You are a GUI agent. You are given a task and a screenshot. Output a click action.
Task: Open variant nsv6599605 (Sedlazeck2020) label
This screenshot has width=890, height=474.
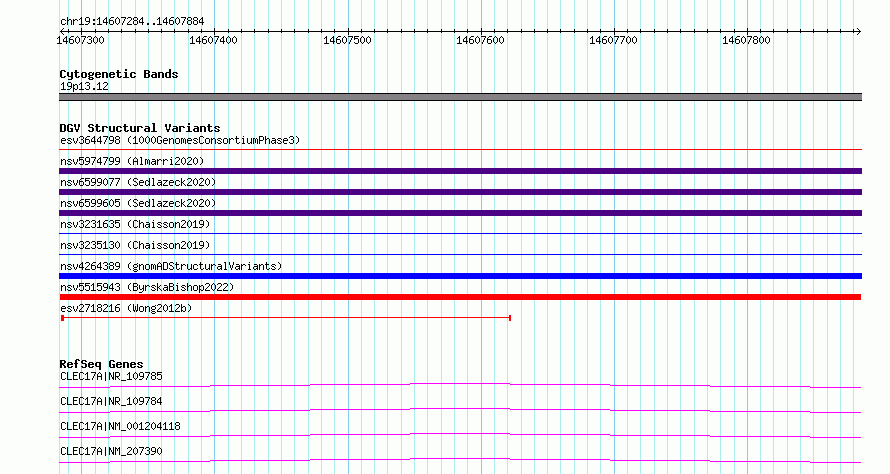[138, 203]
